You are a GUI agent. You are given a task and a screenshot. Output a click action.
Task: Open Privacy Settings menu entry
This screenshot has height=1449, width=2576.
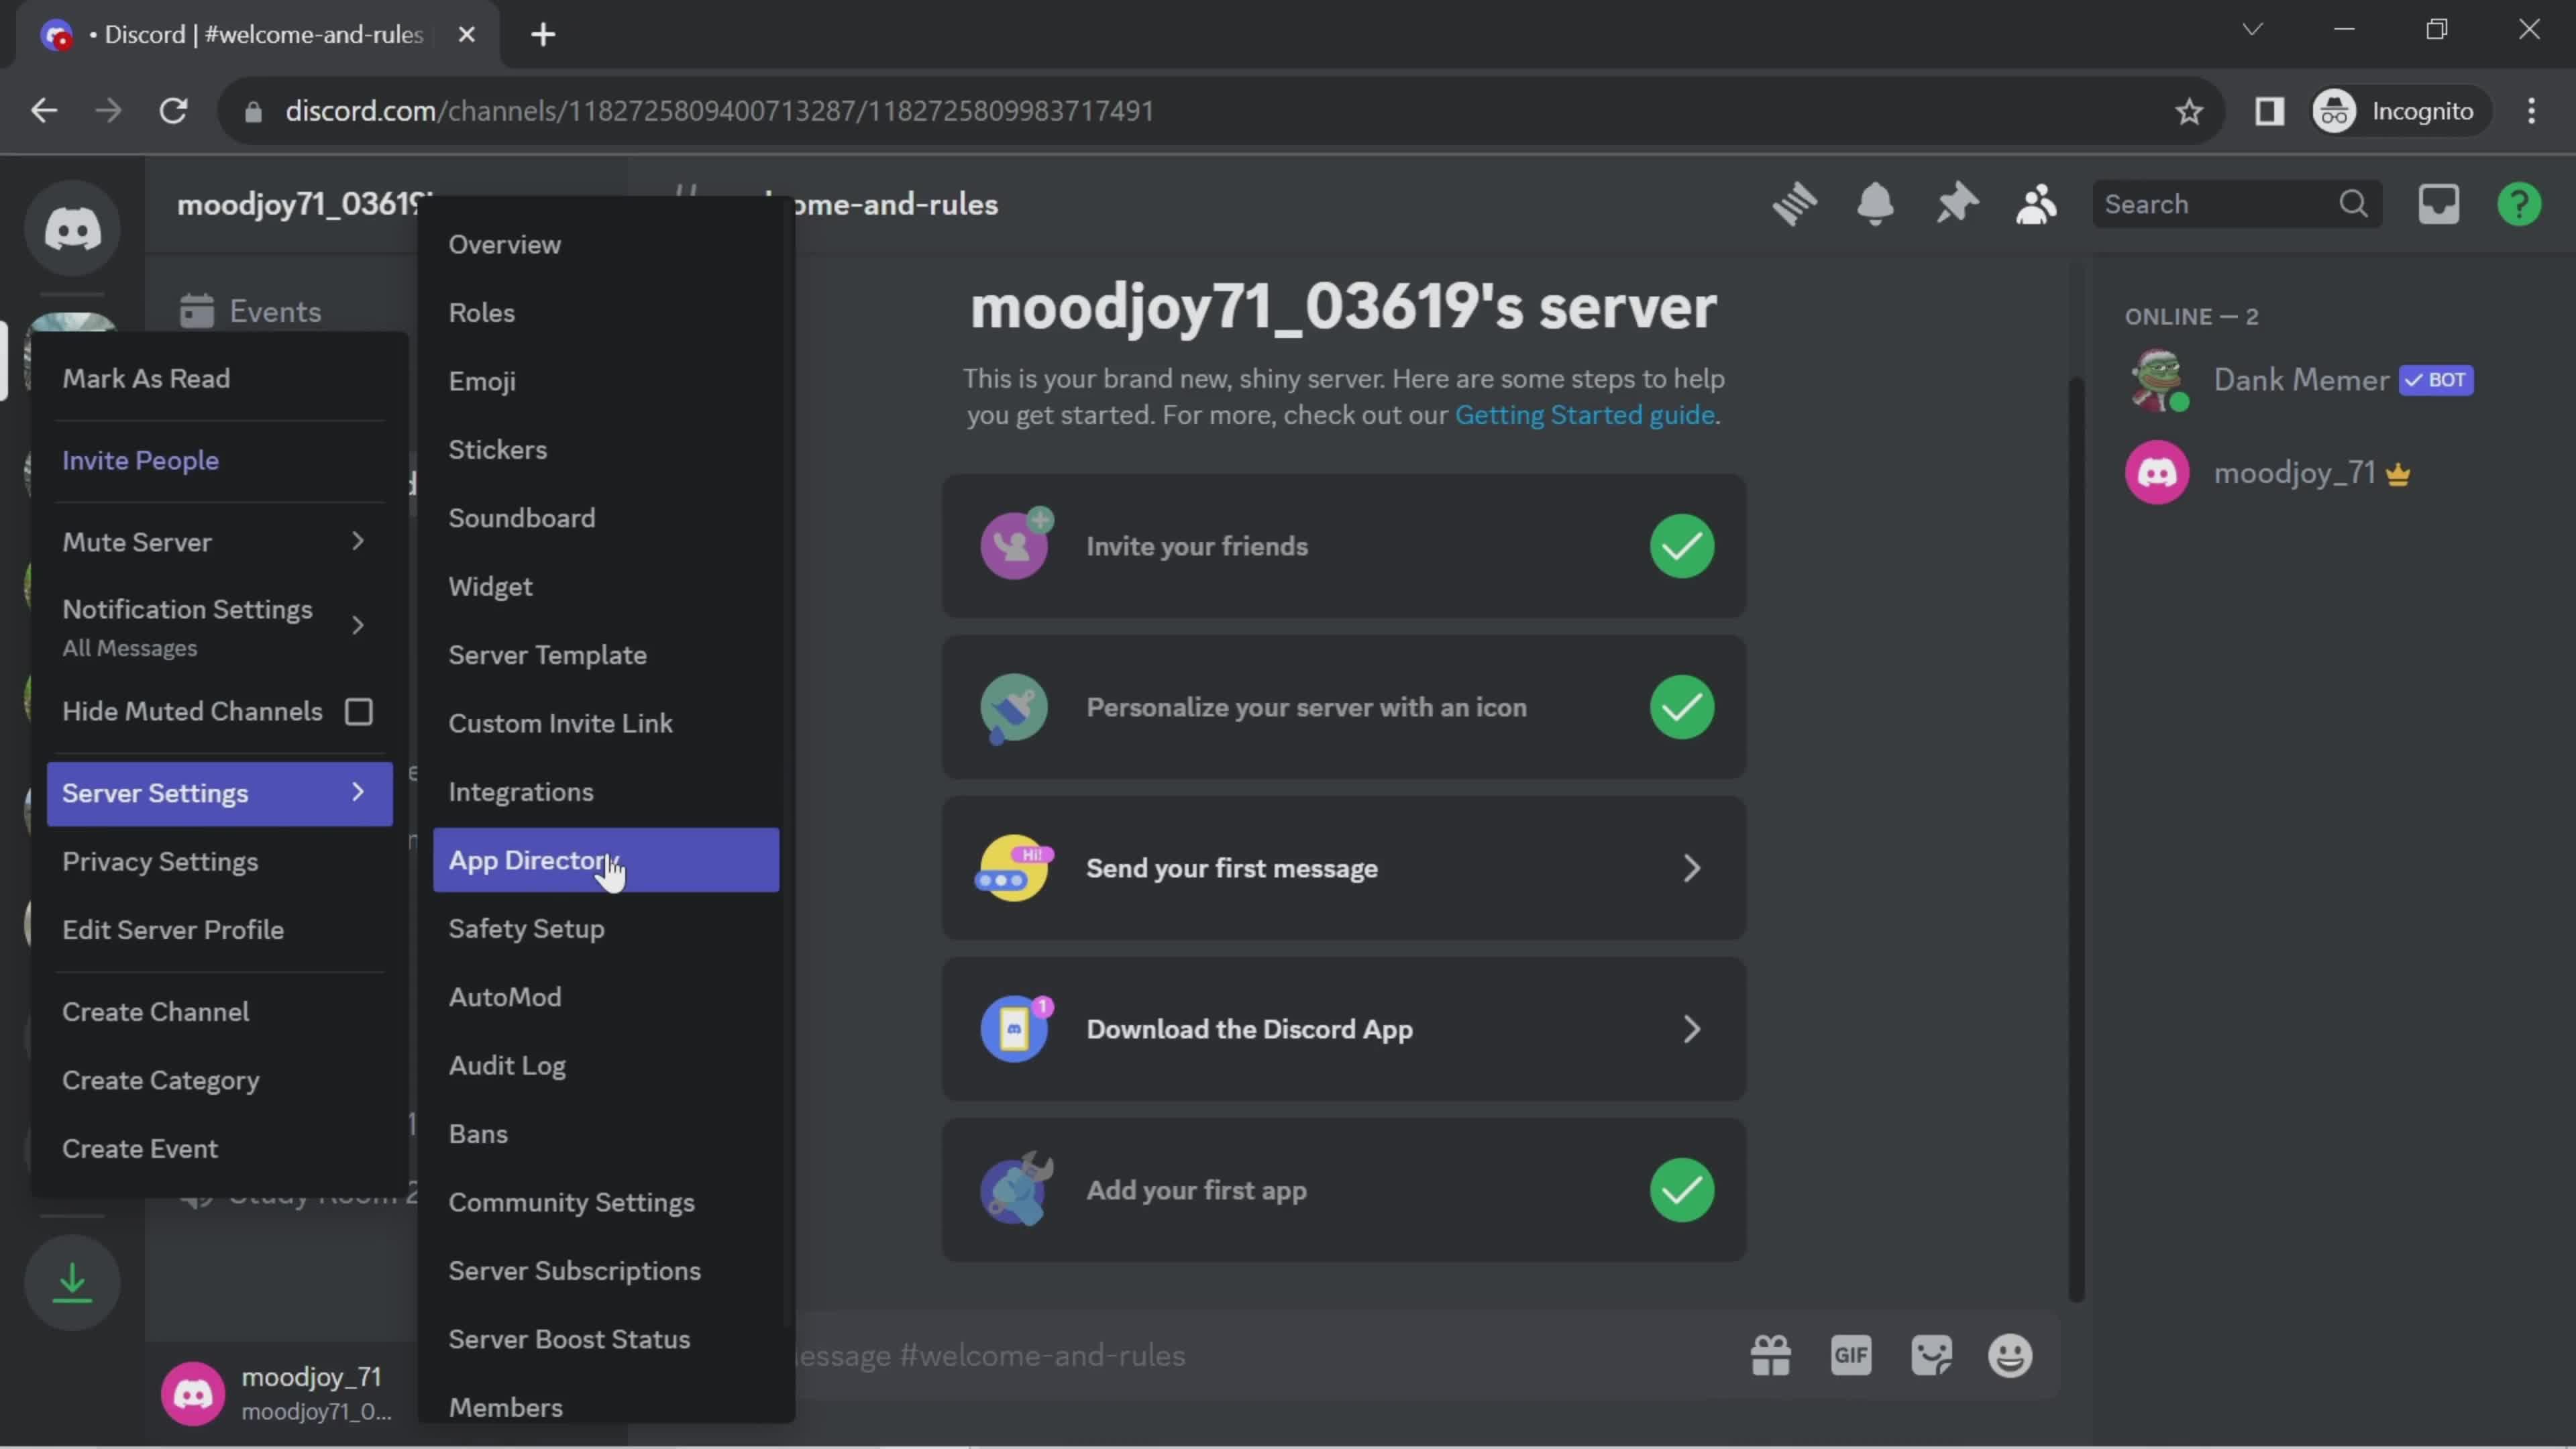[x=220, y=861]
